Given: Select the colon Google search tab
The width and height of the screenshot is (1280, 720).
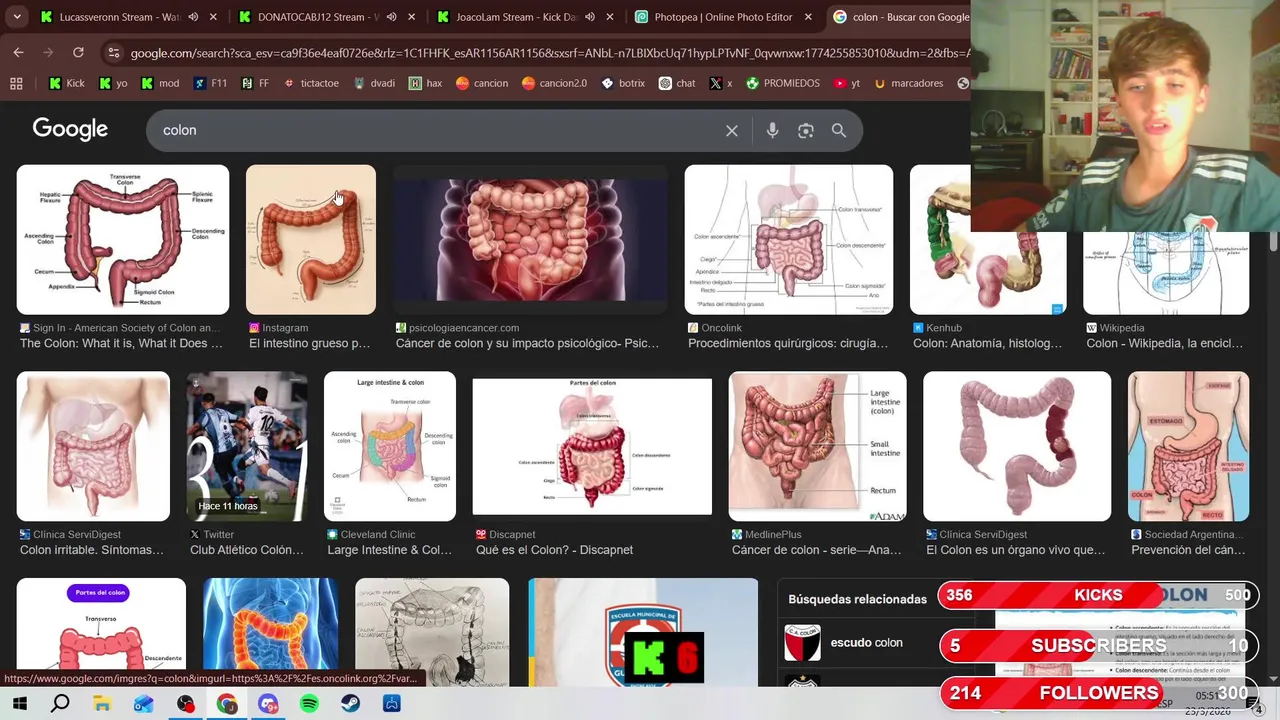Looking at the screenshot, I should pyautogui.click(x=900, y=17).
